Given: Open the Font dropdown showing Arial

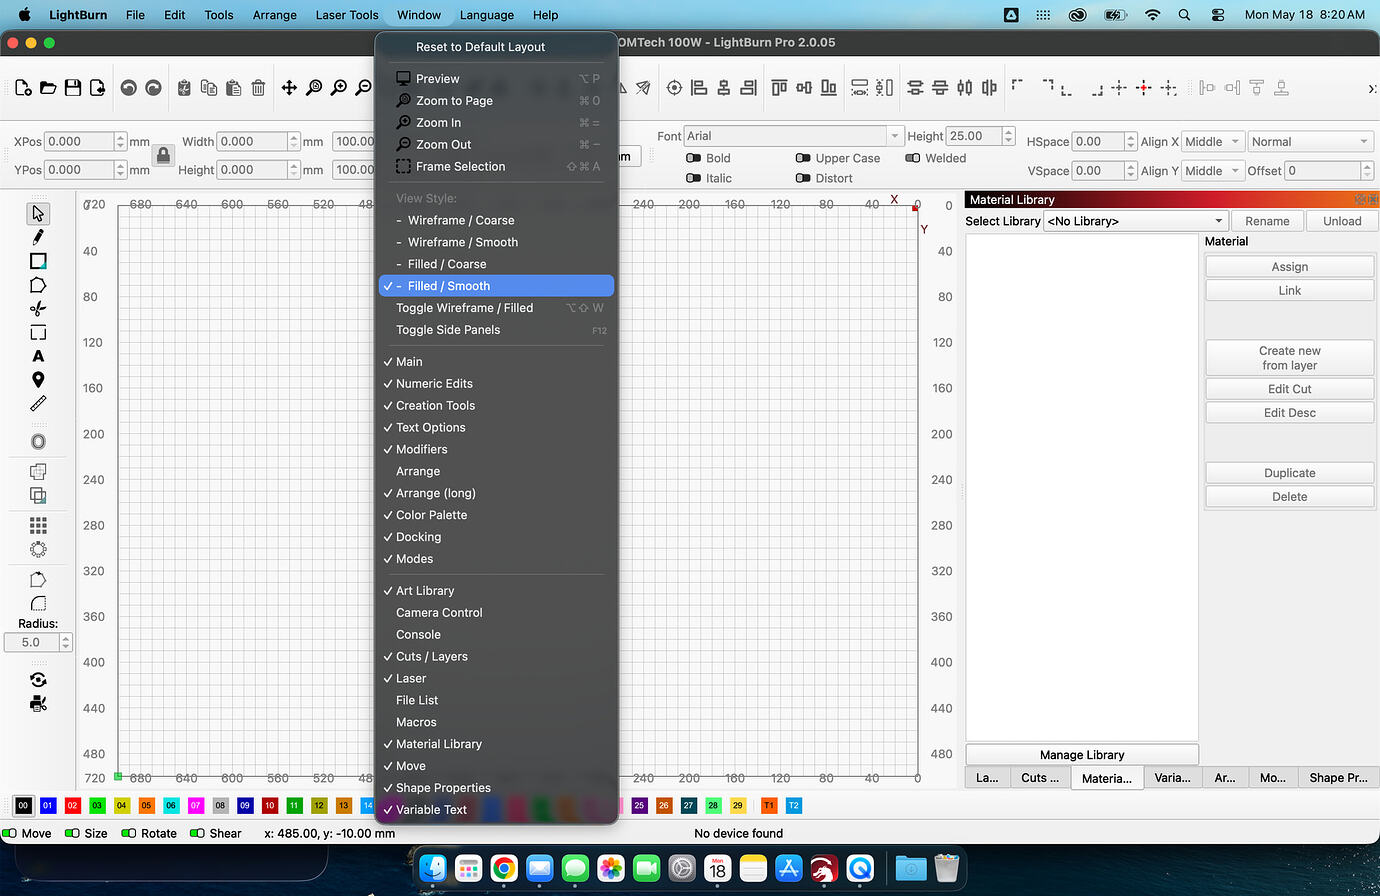Looking at the screenshot, I should click(793, 136).
